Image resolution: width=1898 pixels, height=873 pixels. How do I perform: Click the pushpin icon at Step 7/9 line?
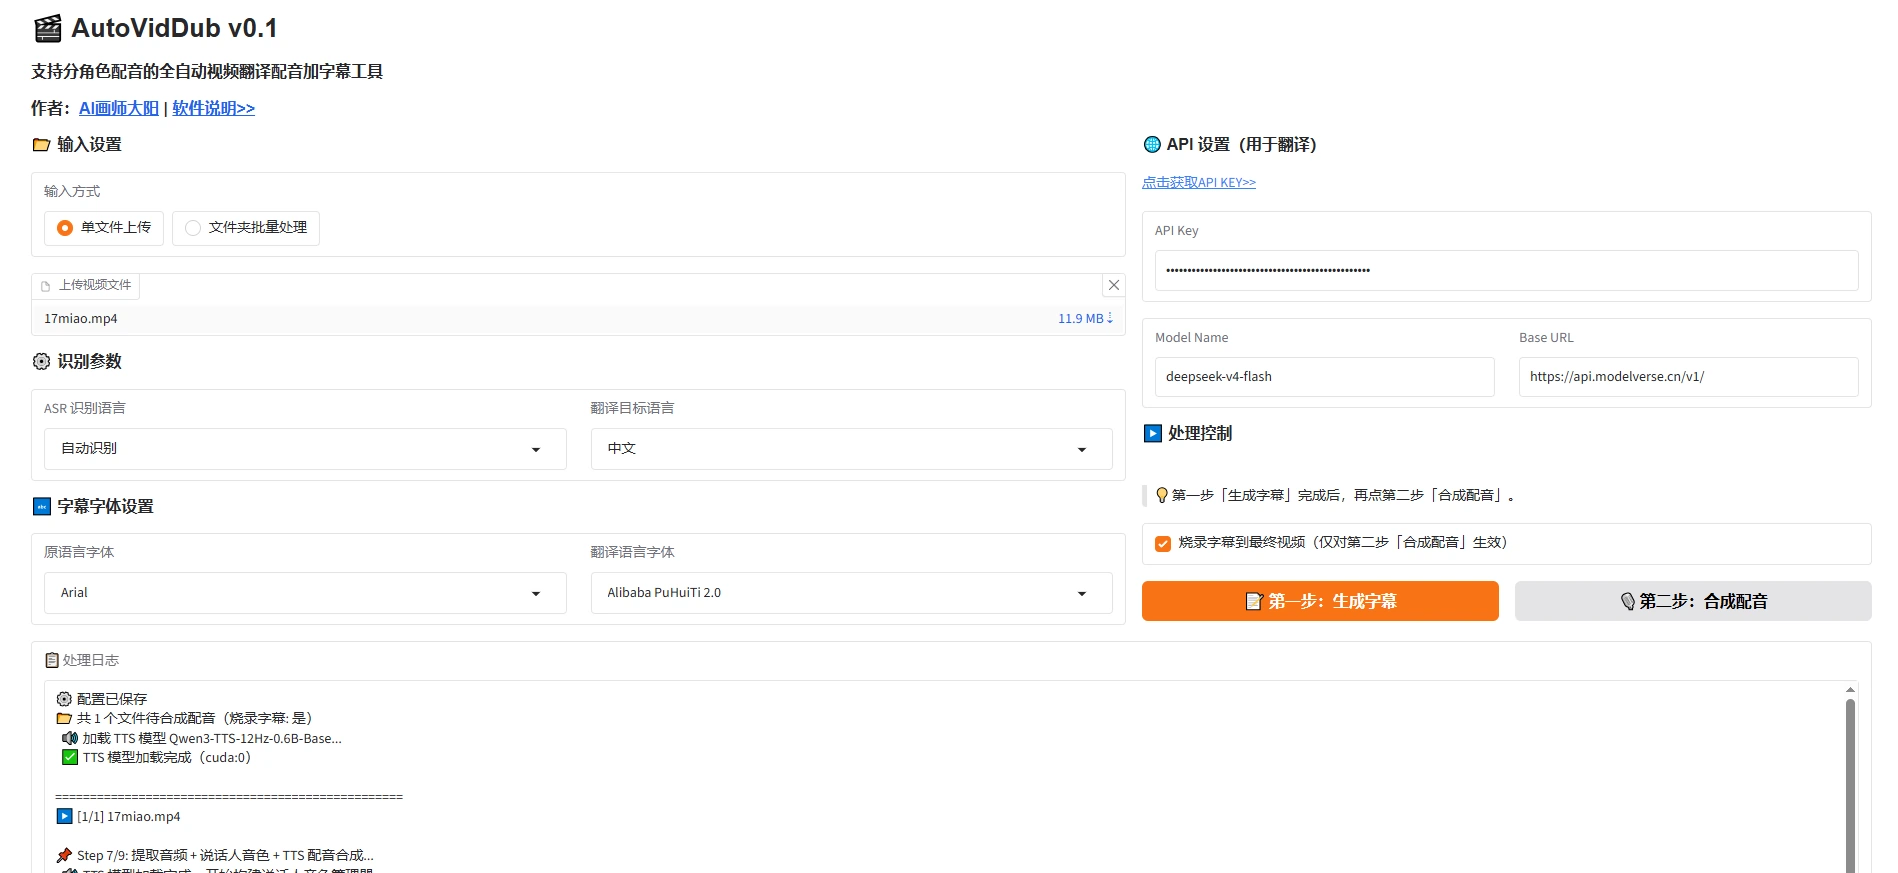coord(65,855)
